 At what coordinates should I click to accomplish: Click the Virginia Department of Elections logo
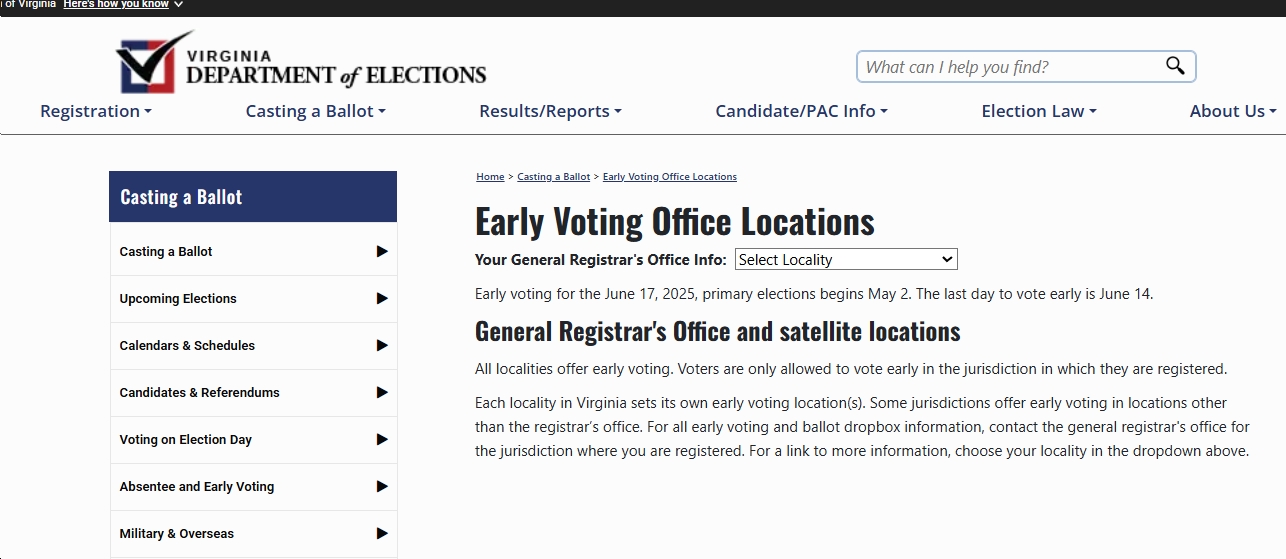(x=301, y=63)
